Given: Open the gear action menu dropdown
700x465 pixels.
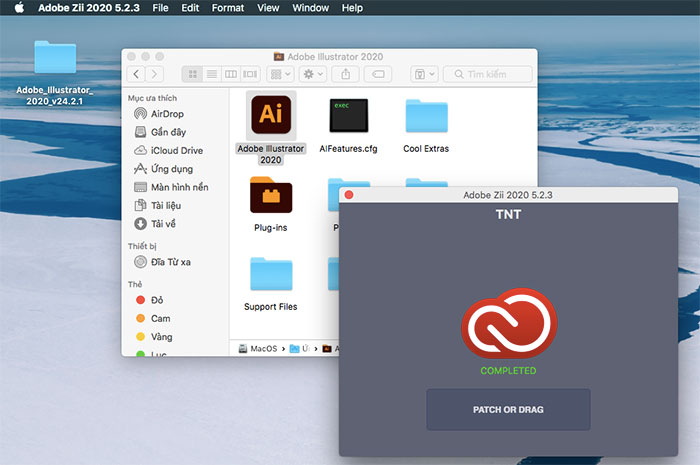Looking at the screenshot, I should (x=313, y=74).
